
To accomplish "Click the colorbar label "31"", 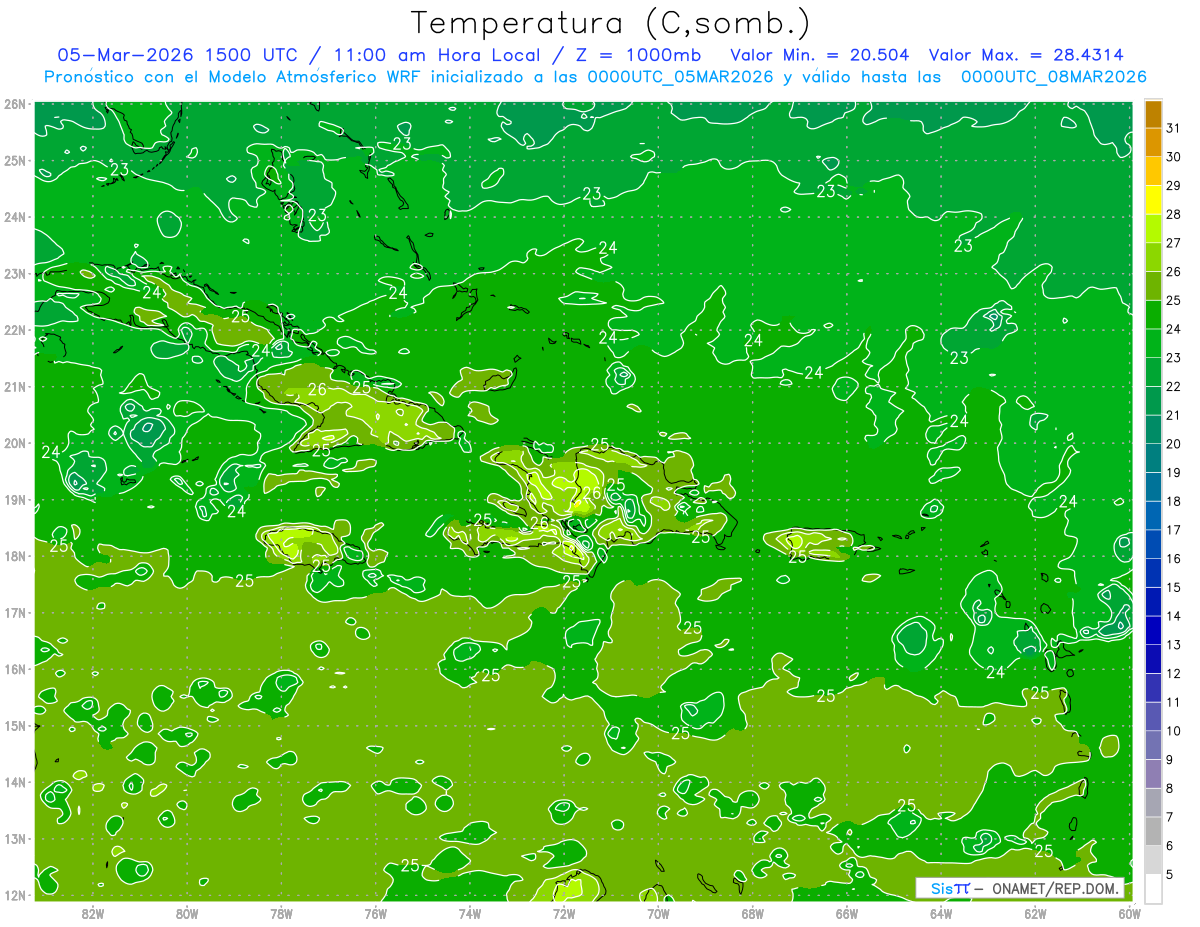I will click(1173, 128).
